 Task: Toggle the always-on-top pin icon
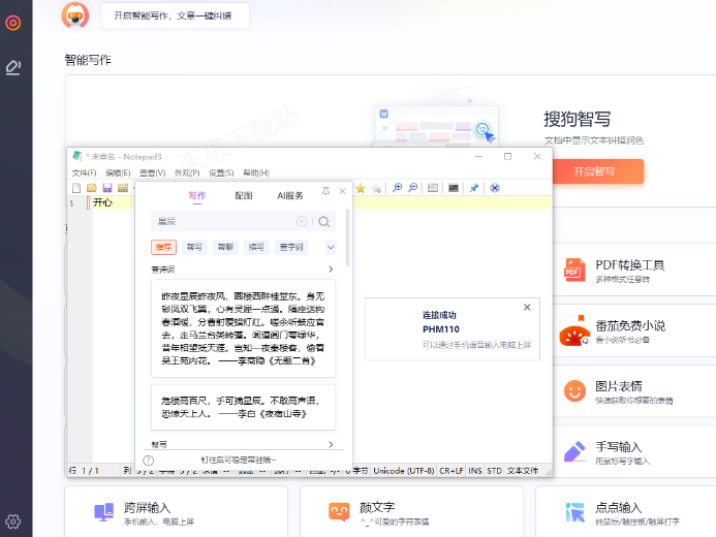click(474, 188)
